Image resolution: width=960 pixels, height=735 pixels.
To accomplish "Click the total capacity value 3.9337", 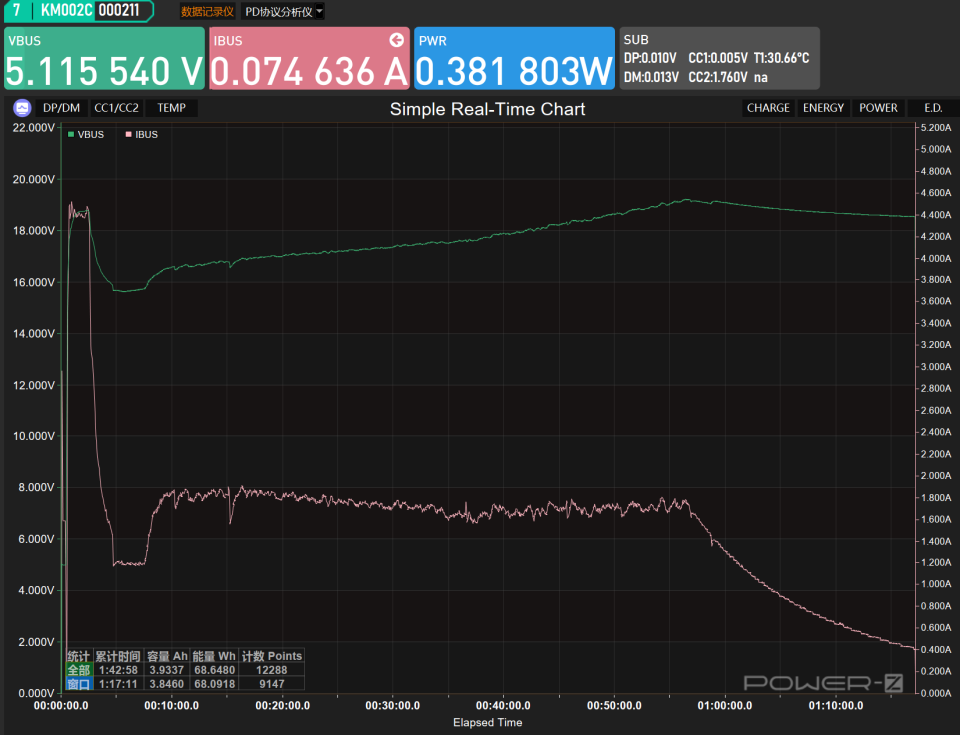I will tap(167, 670).
